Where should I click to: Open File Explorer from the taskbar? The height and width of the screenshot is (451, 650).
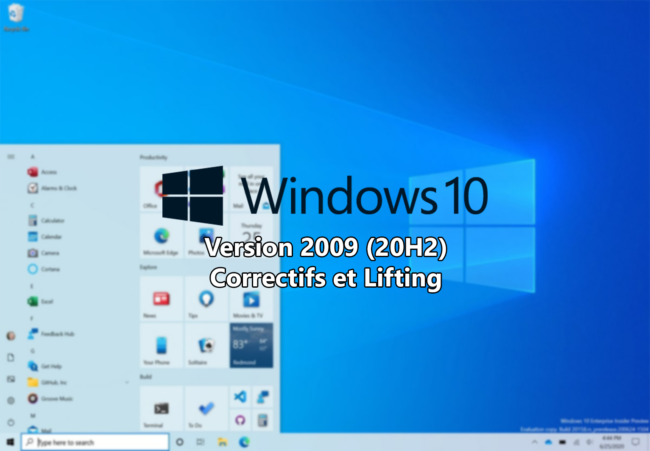pyautogui.click(x=223, y=442)
